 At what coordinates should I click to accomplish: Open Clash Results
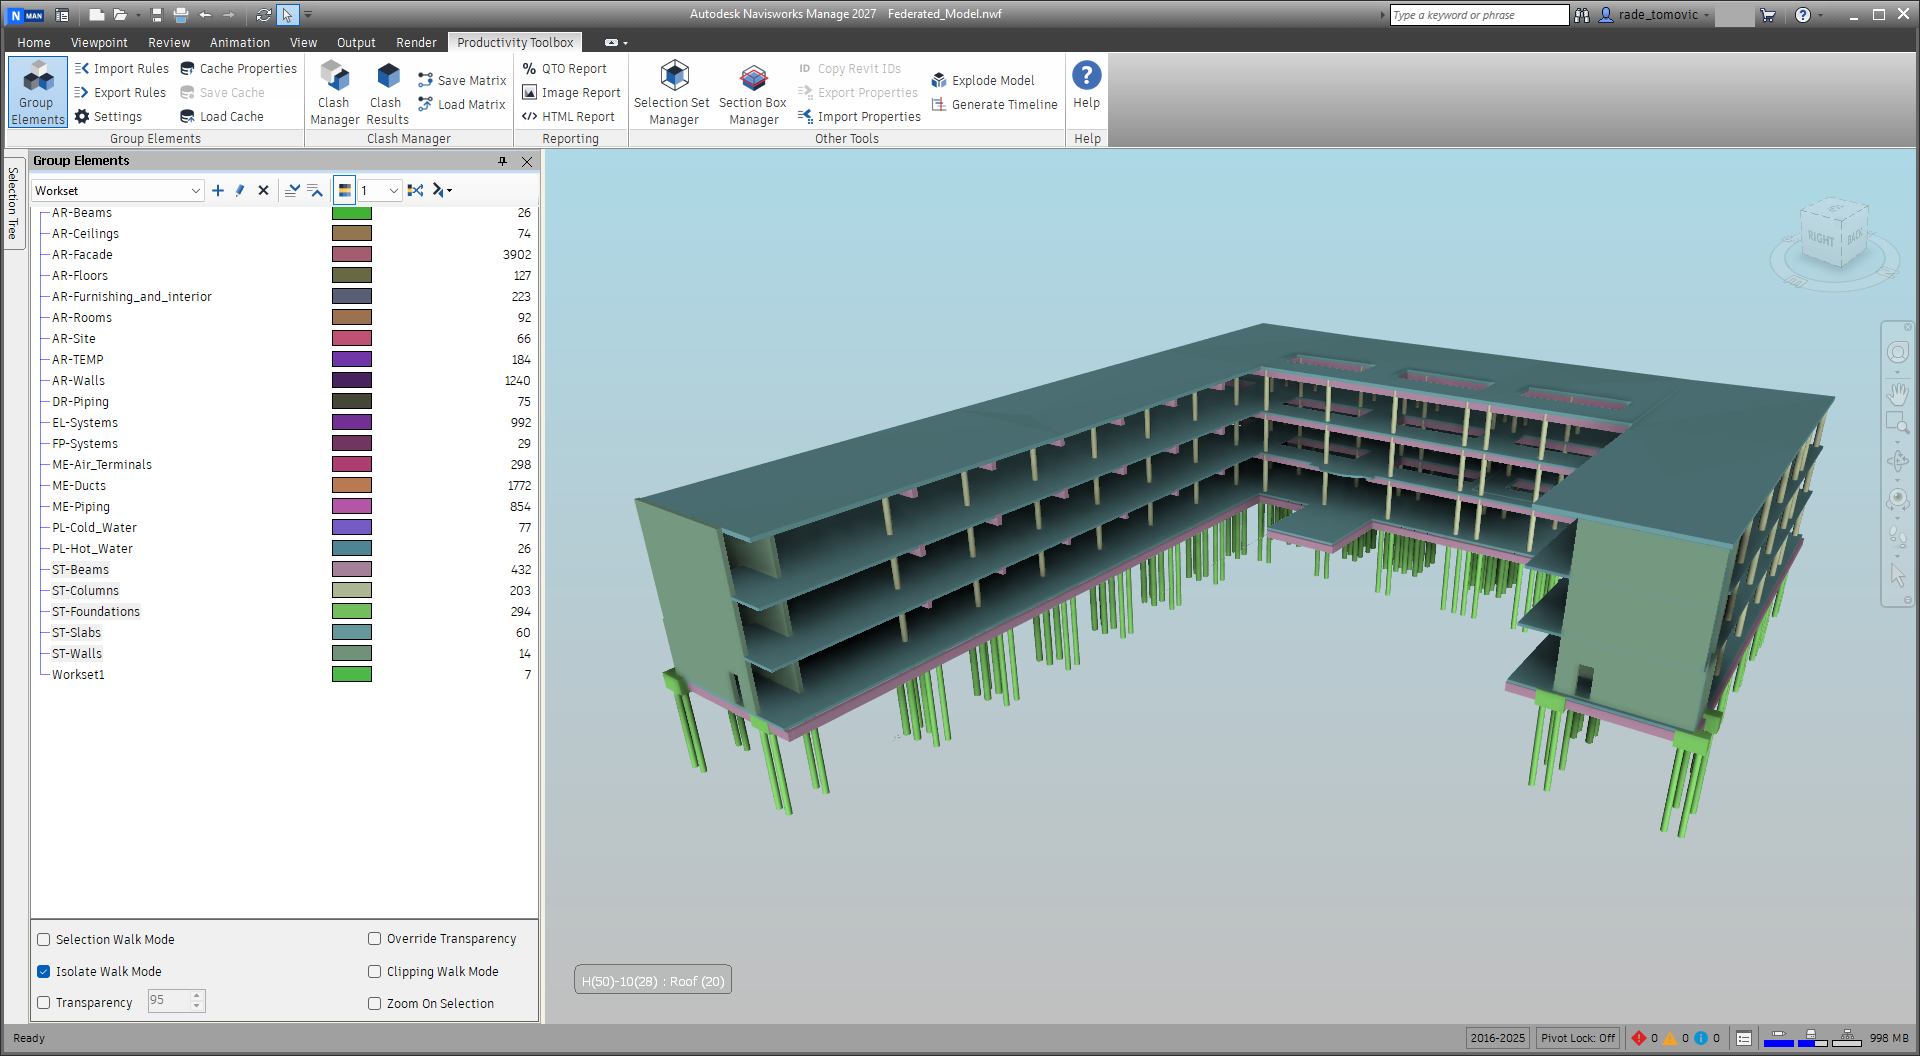coord(387,92)
